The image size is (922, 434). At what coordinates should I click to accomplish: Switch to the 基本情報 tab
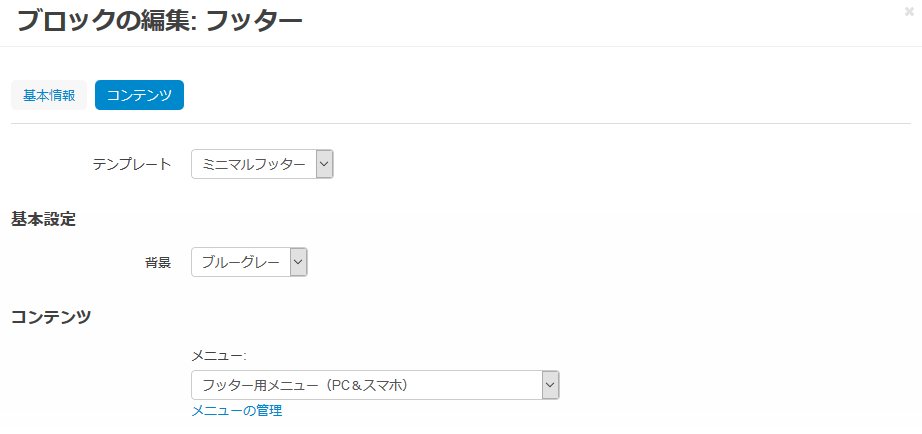pyautogui.click(x=49, y=95)
